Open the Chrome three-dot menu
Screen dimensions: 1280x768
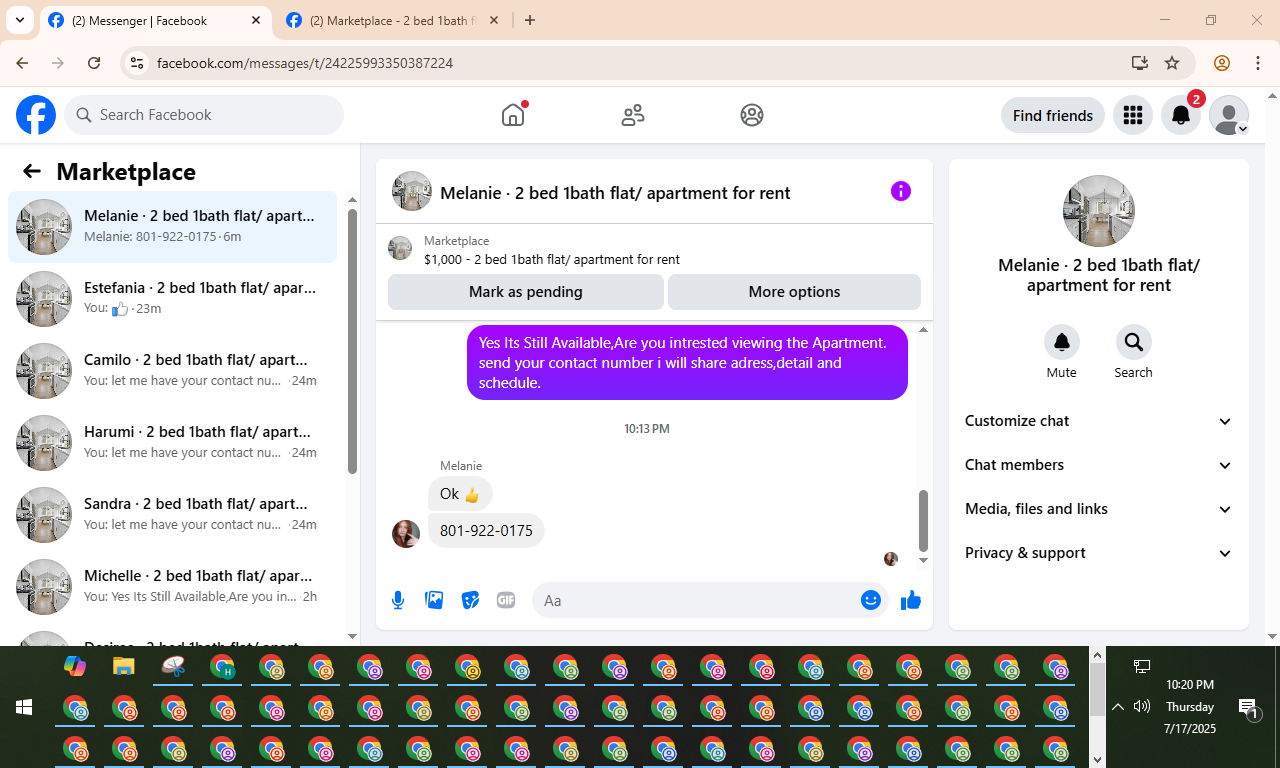[x=1258, y=63]
